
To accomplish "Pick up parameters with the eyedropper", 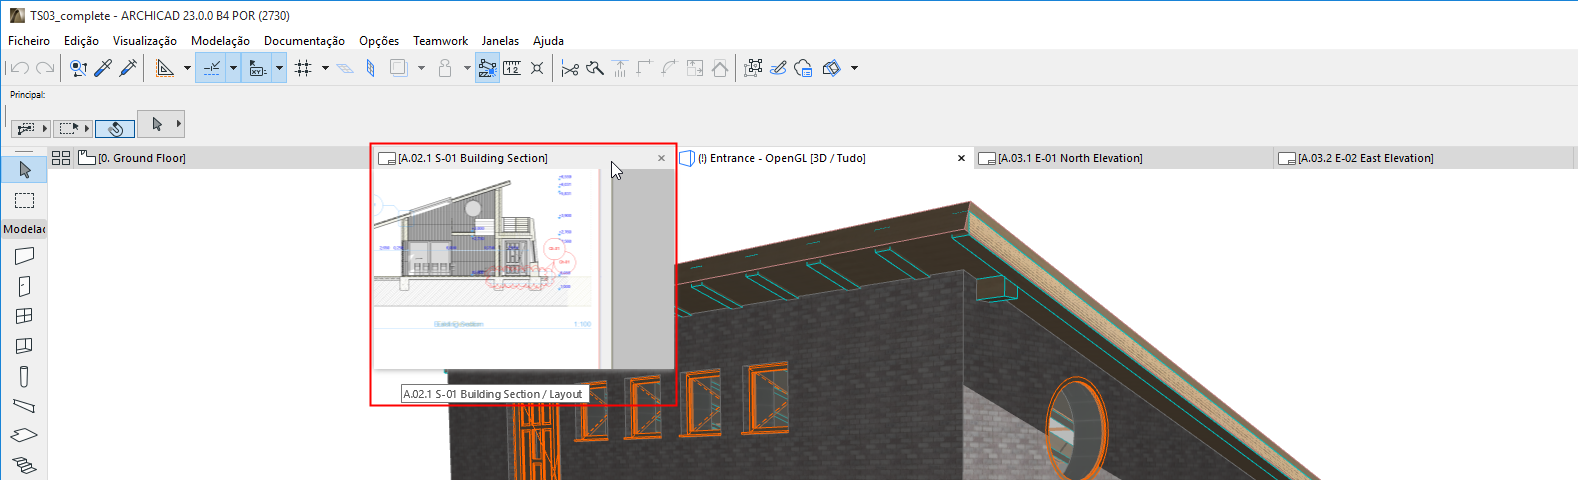I will (103, 68).
